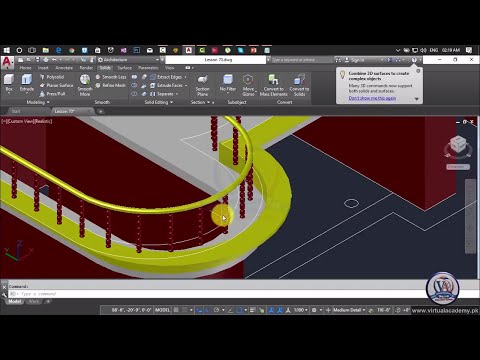The image size is (480, 360).
Task: Click the Refine Mesh tool
Action: 111,85
